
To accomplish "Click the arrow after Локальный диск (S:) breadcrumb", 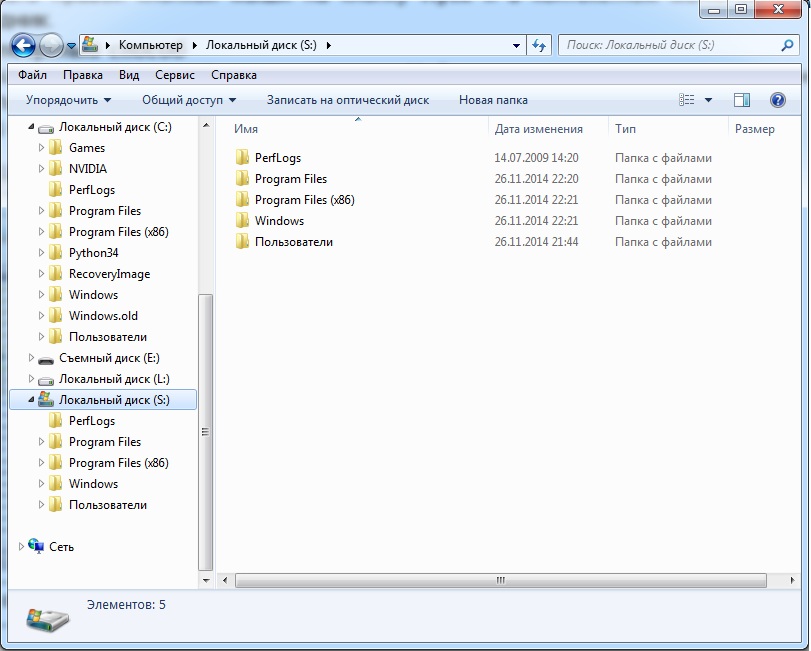I will tap(328, 46).
